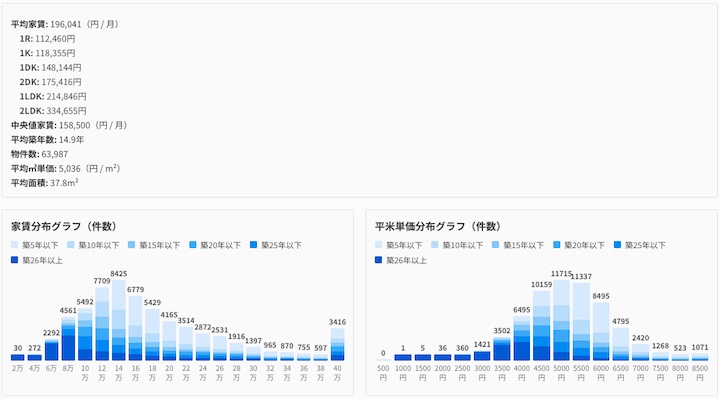This screenshot has height=399, width=720.
Task: Click the 3416 bar at 40万 rent
Action: 338,344
